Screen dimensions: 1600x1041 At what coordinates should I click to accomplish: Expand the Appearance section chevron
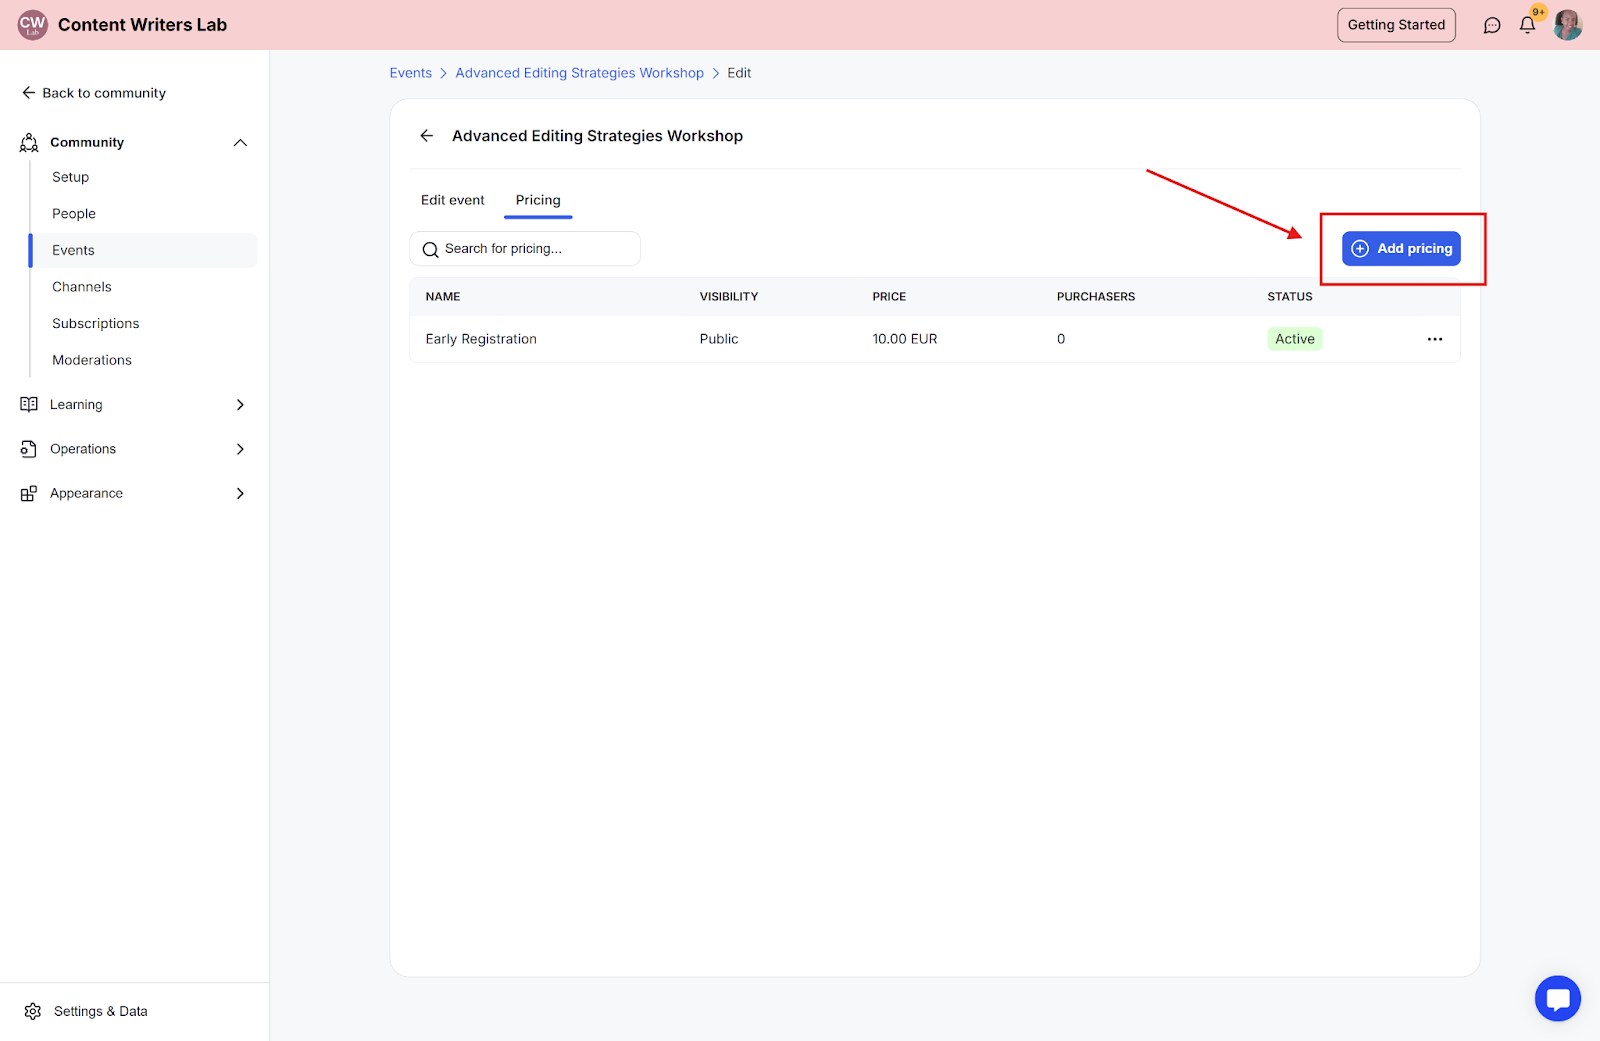[x=240, y=493]
